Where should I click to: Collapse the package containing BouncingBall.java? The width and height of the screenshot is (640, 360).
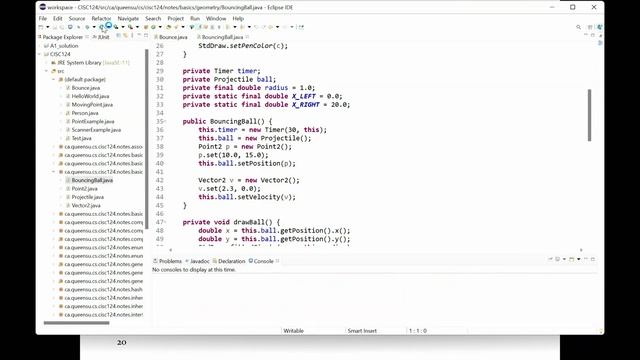click(53, 172)
